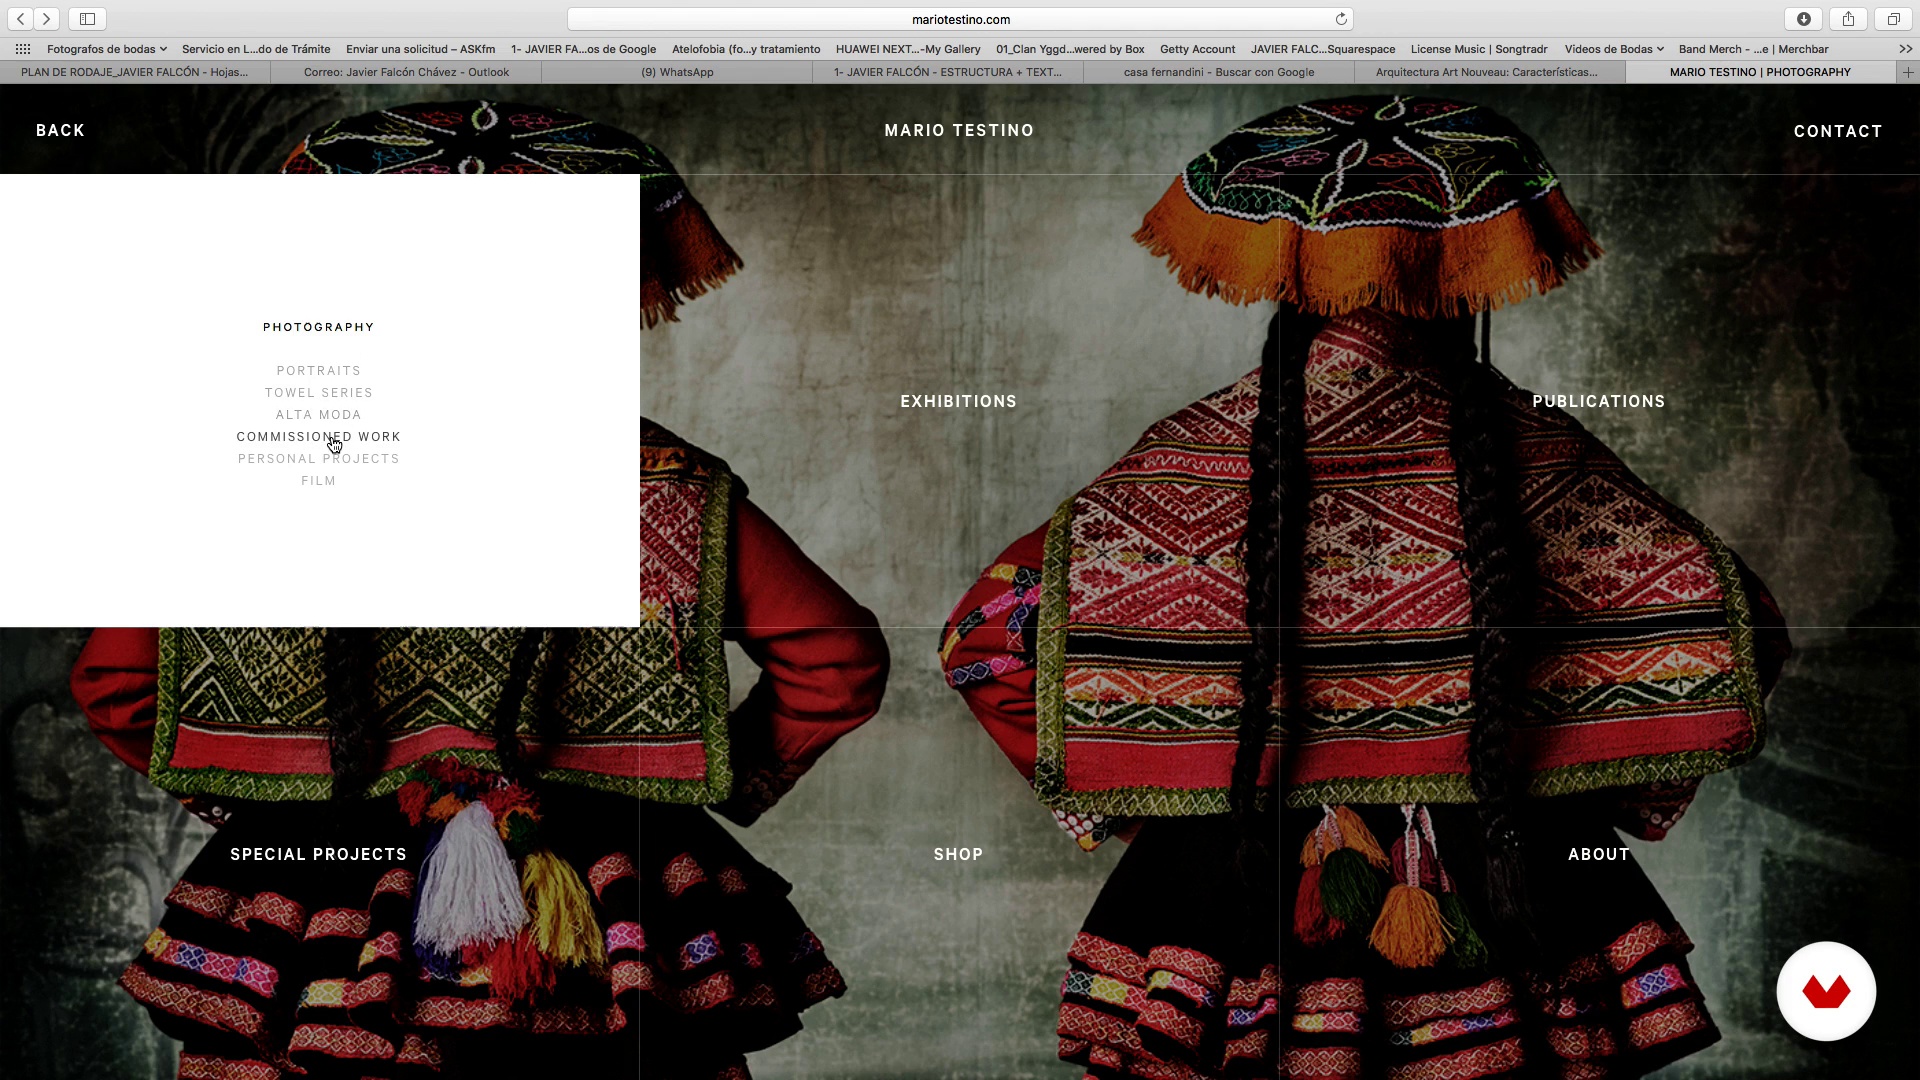The image size is (1920, 1080).
Task: Open HUAWEI NEXT My Gallery bookmark
Action: click(x=908, y=49)
